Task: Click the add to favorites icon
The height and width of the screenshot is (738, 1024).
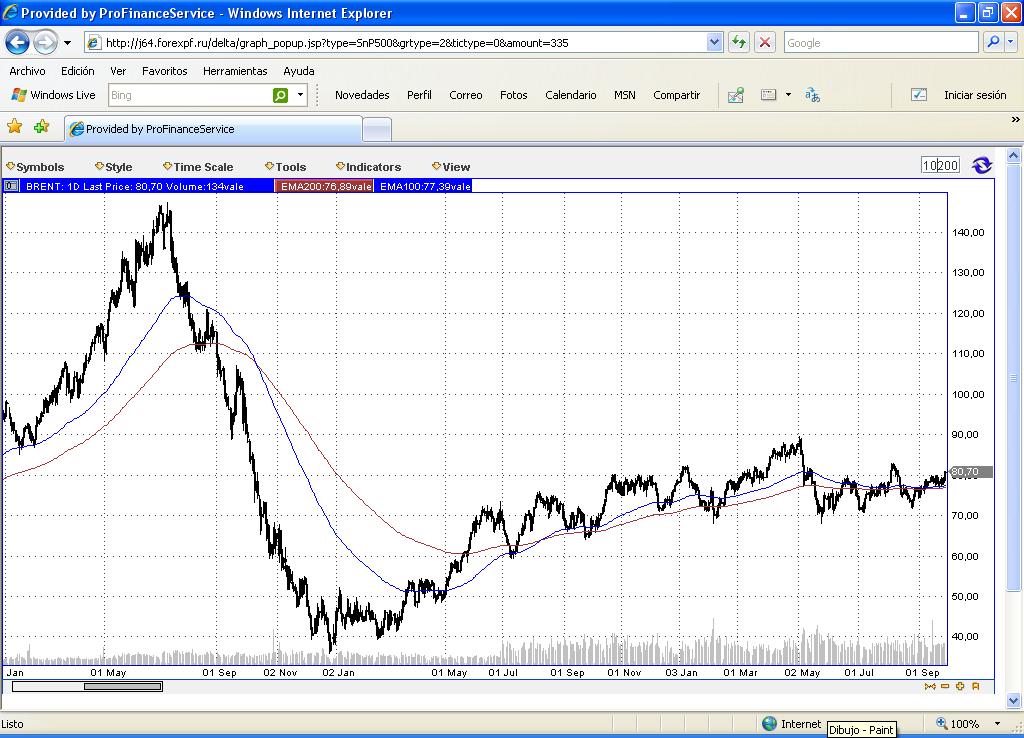Action: point(41,127)
